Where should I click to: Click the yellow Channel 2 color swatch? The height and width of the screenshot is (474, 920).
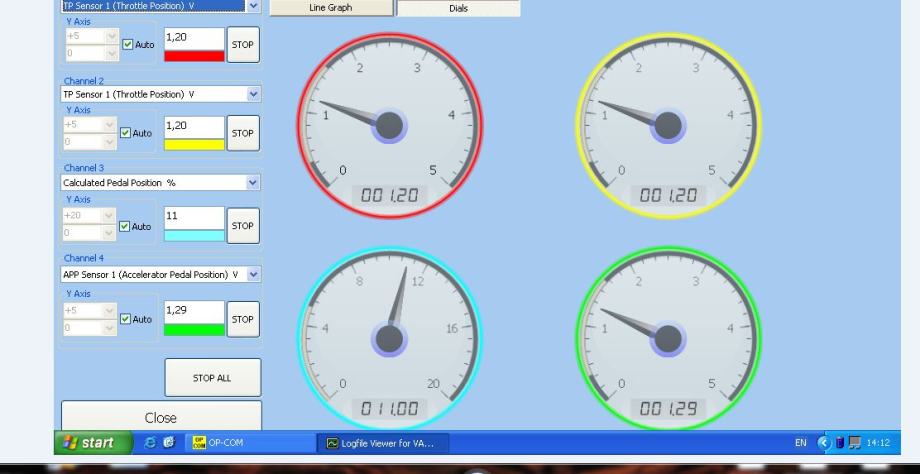pyautogui.click(x=194, y=145)
